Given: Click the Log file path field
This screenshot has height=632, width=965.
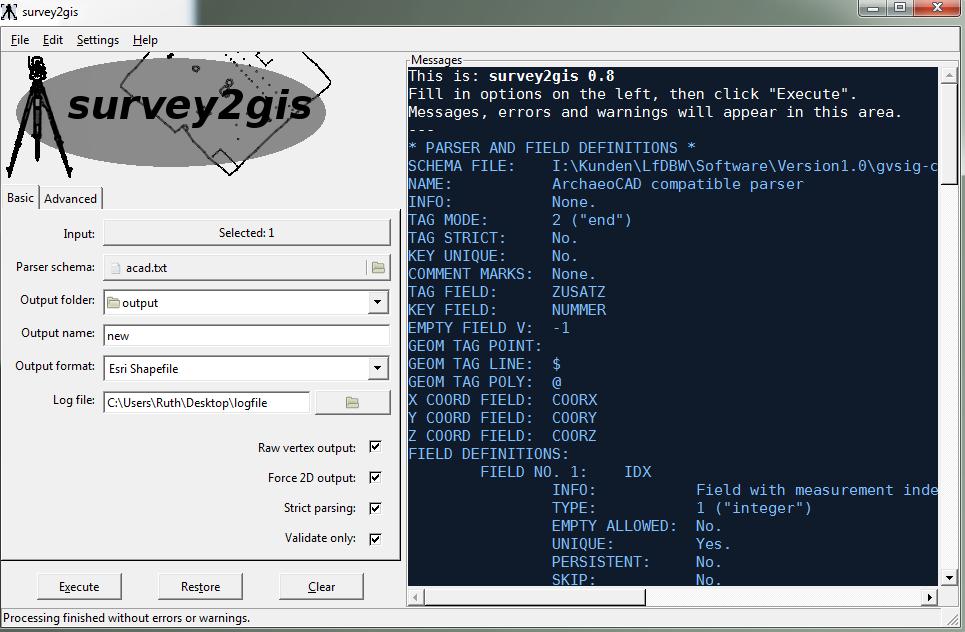Looking at the screenshot, I should (207, 402).
